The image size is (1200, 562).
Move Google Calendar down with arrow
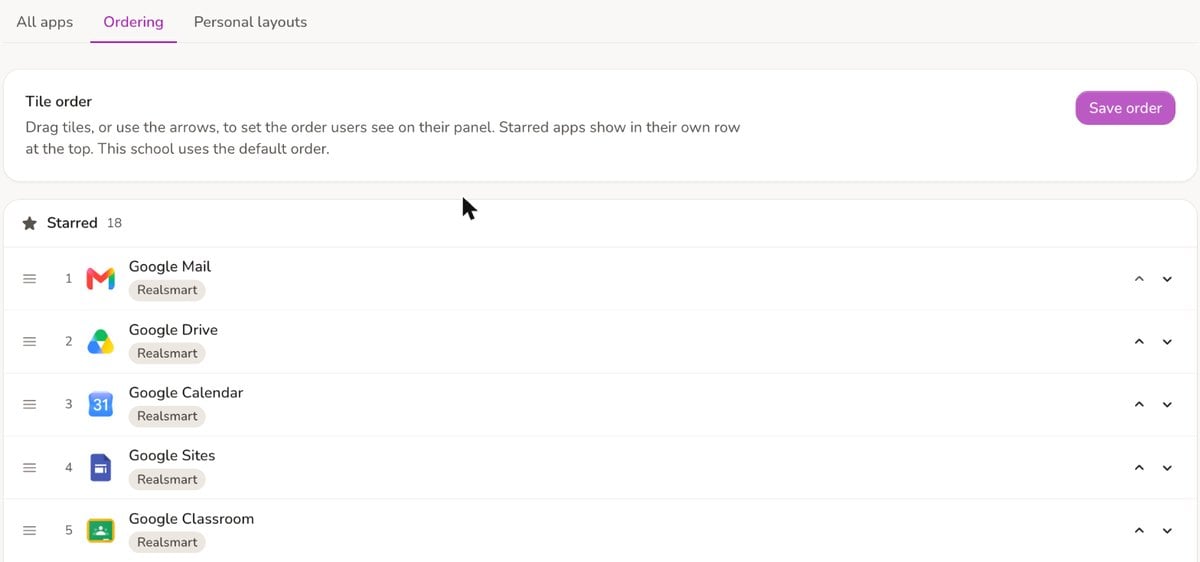[1167, 405]
